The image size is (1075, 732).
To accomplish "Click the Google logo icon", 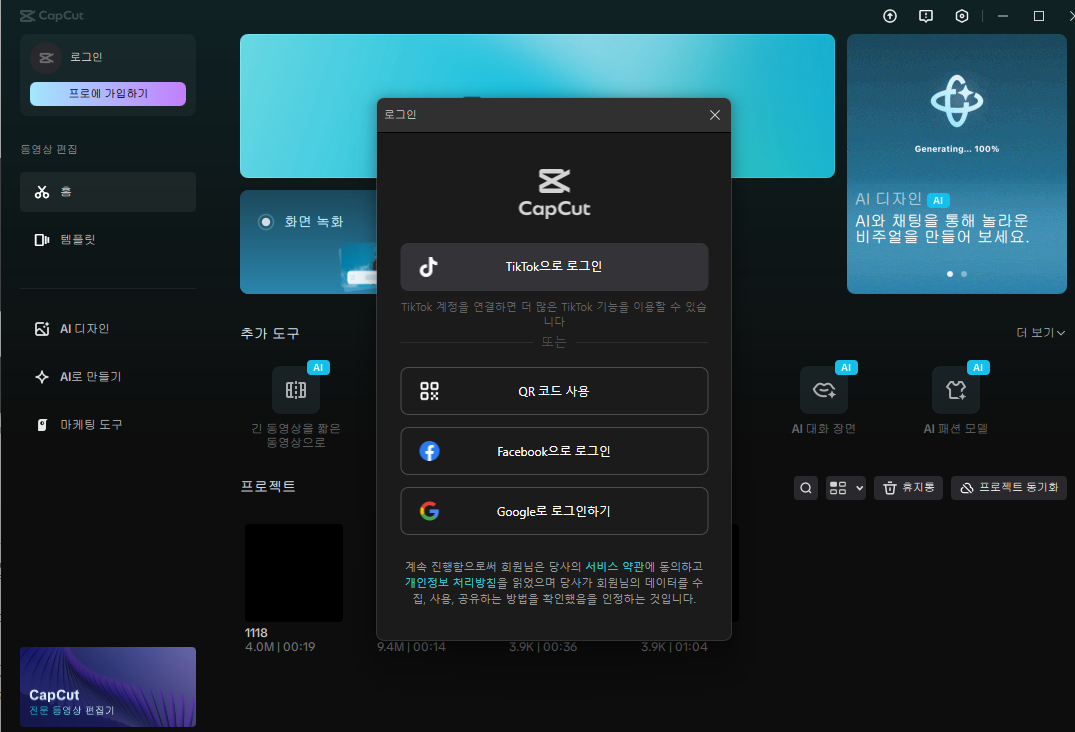I will pos(429,511).
